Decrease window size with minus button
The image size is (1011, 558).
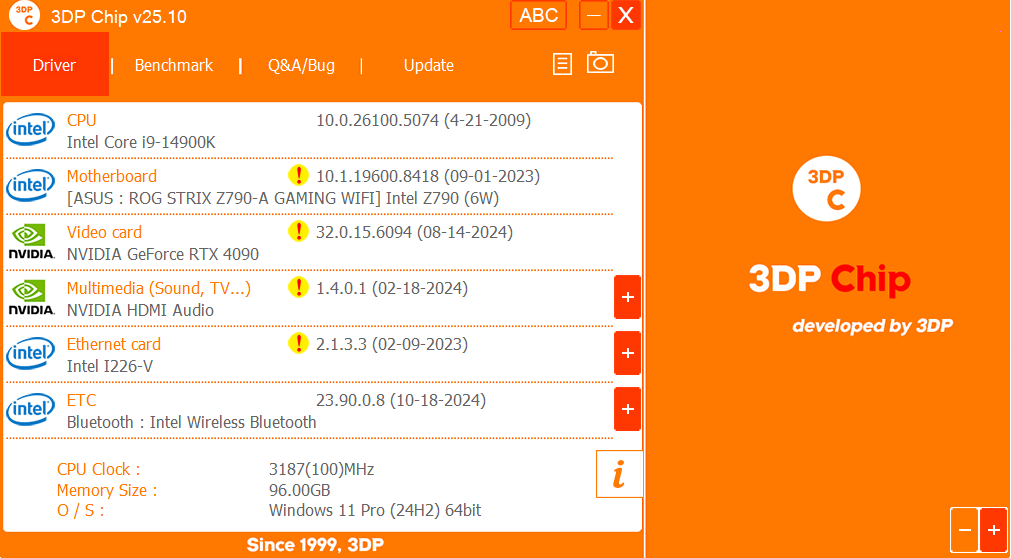click(964, 530)
